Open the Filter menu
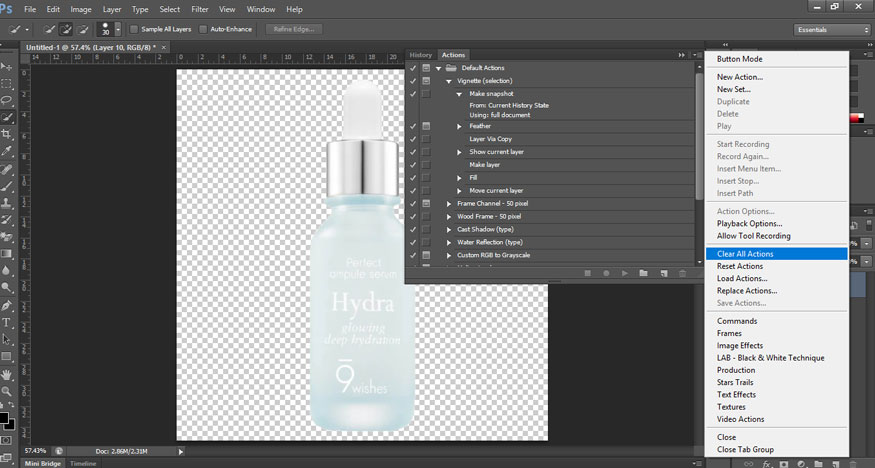The image size is (875, 468). (200, 9)
